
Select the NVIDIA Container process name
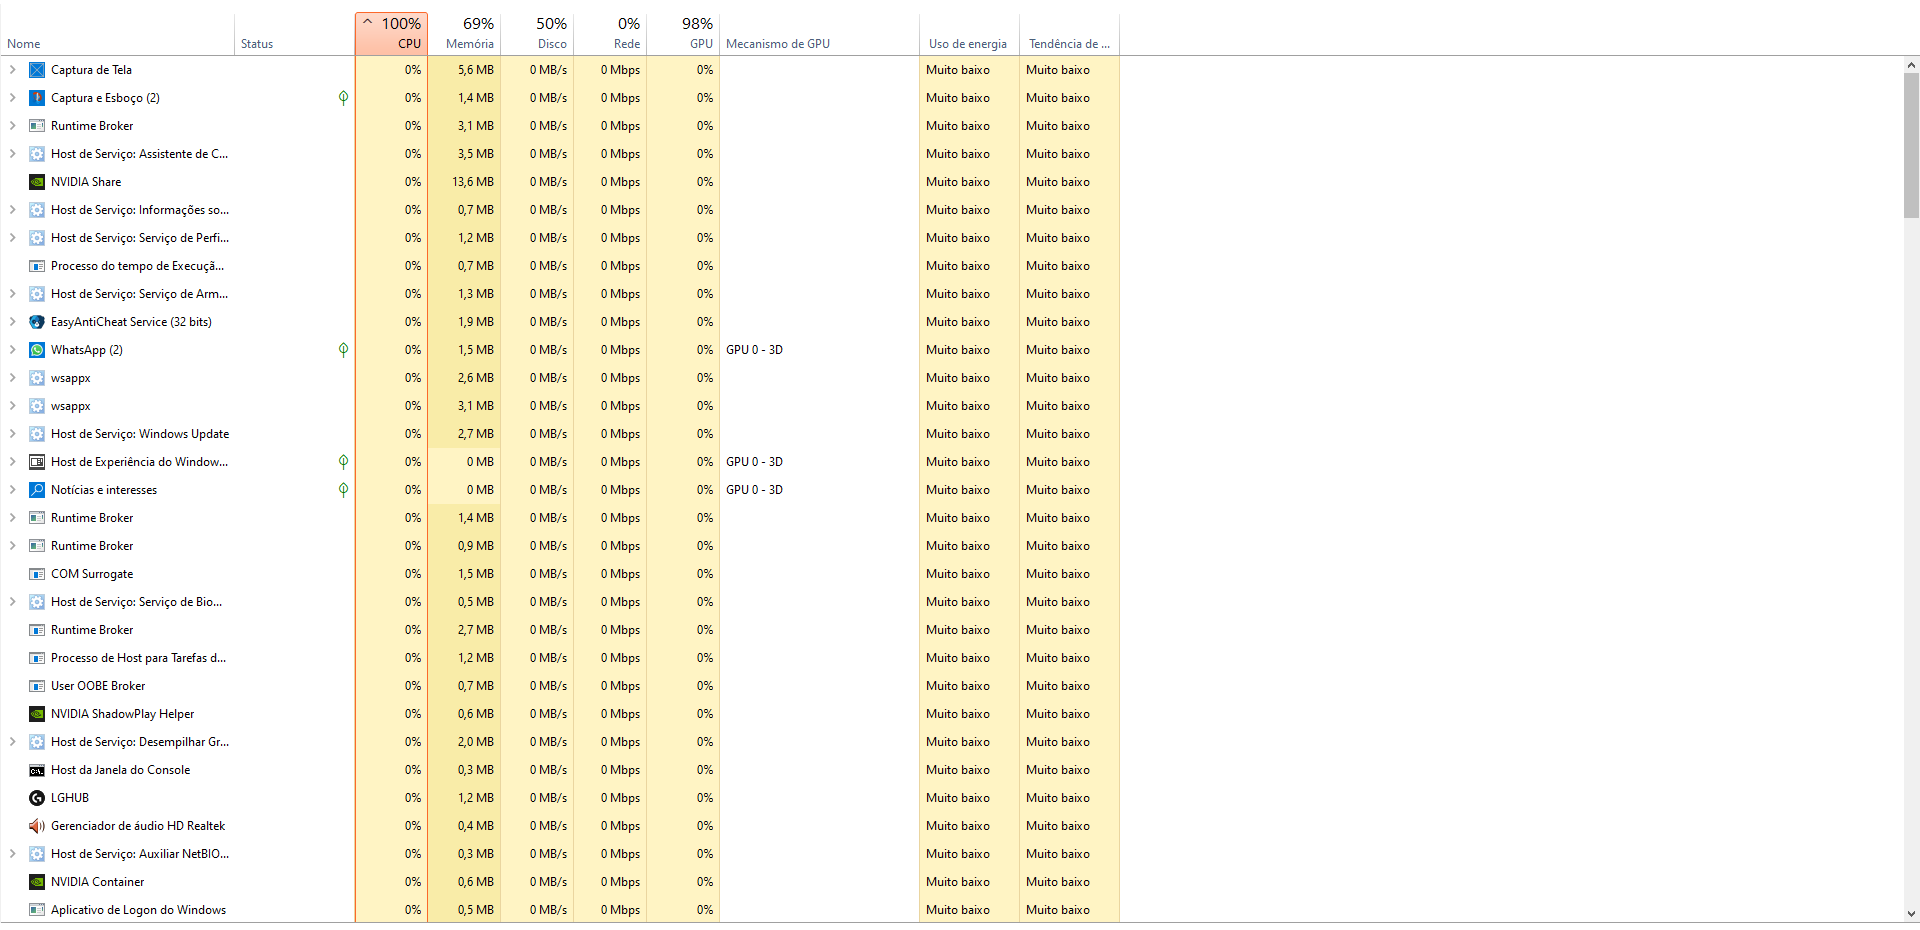point(98,882)
